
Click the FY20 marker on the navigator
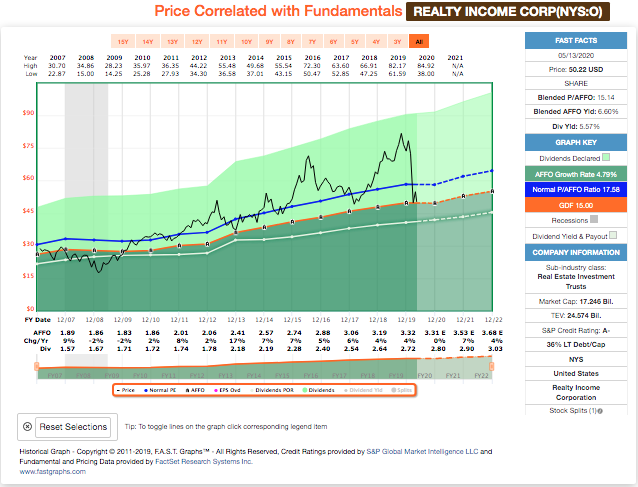[x=424, y=376]
